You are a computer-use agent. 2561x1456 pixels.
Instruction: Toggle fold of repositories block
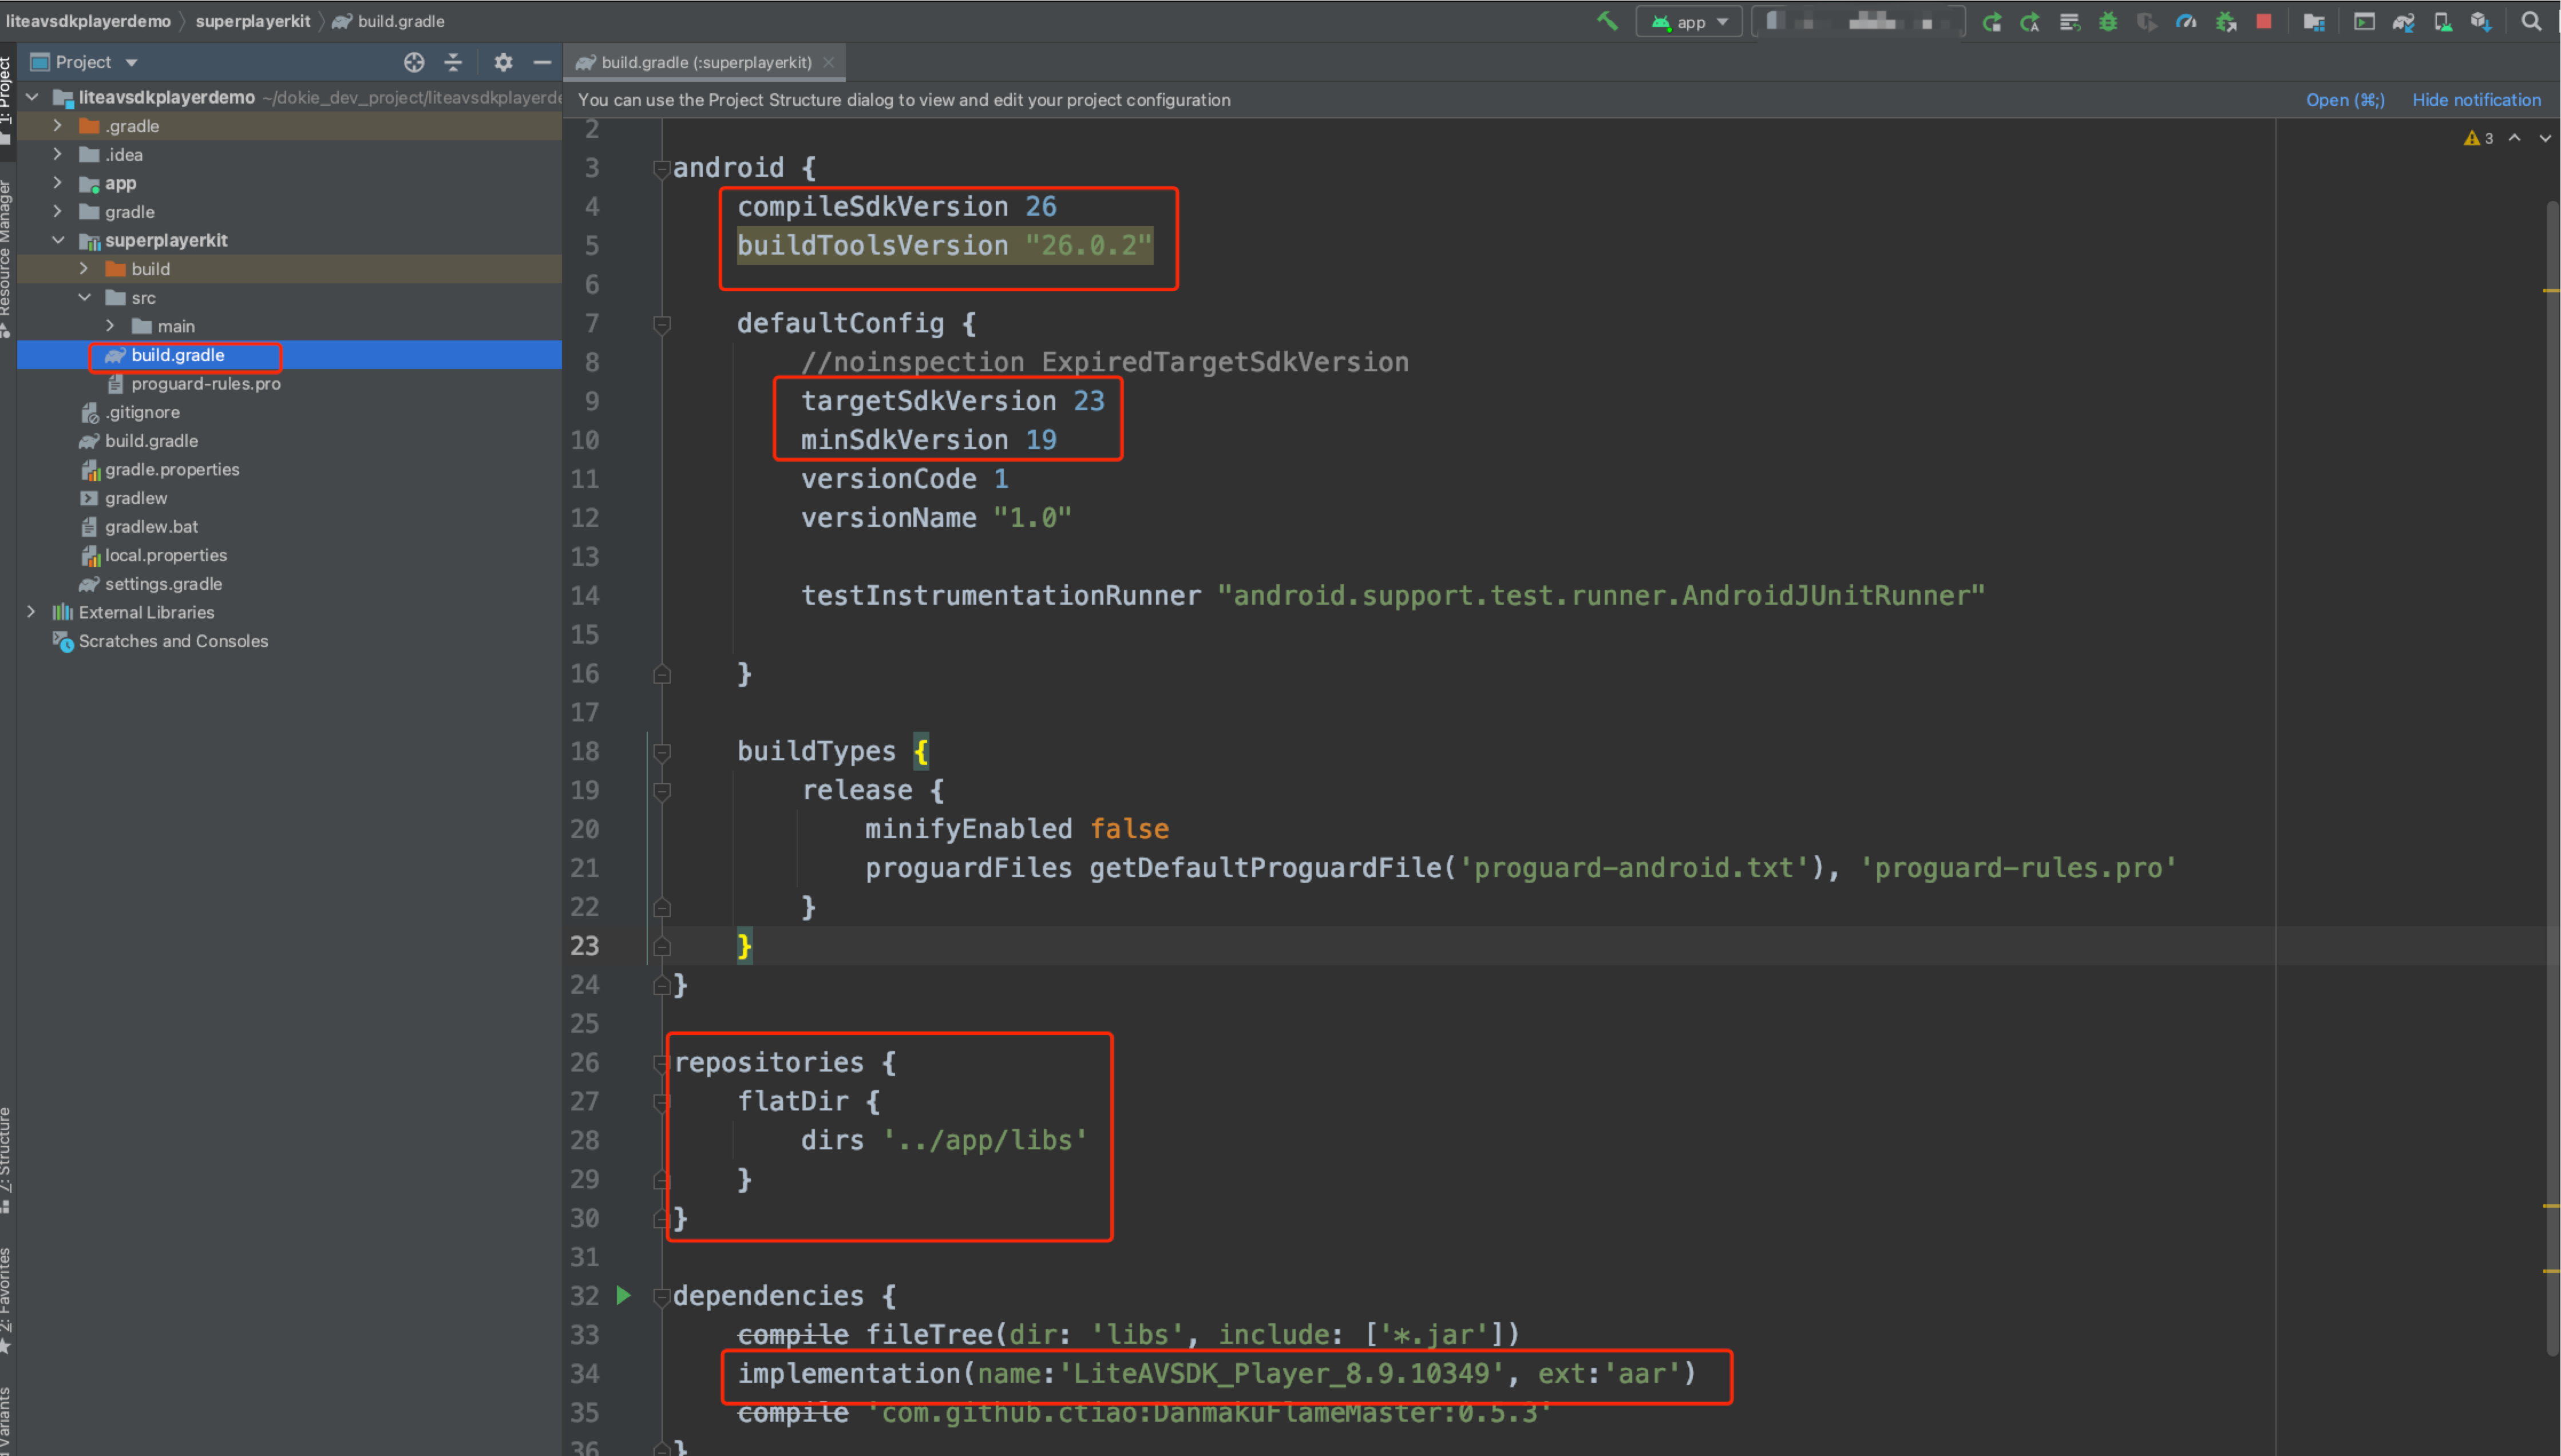661,1063
